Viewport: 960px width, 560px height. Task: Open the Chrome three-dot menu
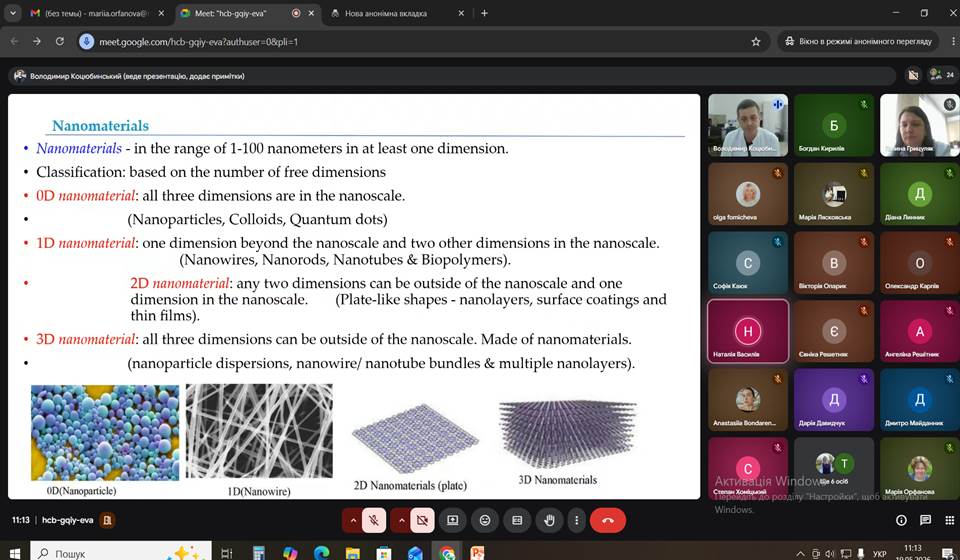pyautogui.click(x=954, y=42)
